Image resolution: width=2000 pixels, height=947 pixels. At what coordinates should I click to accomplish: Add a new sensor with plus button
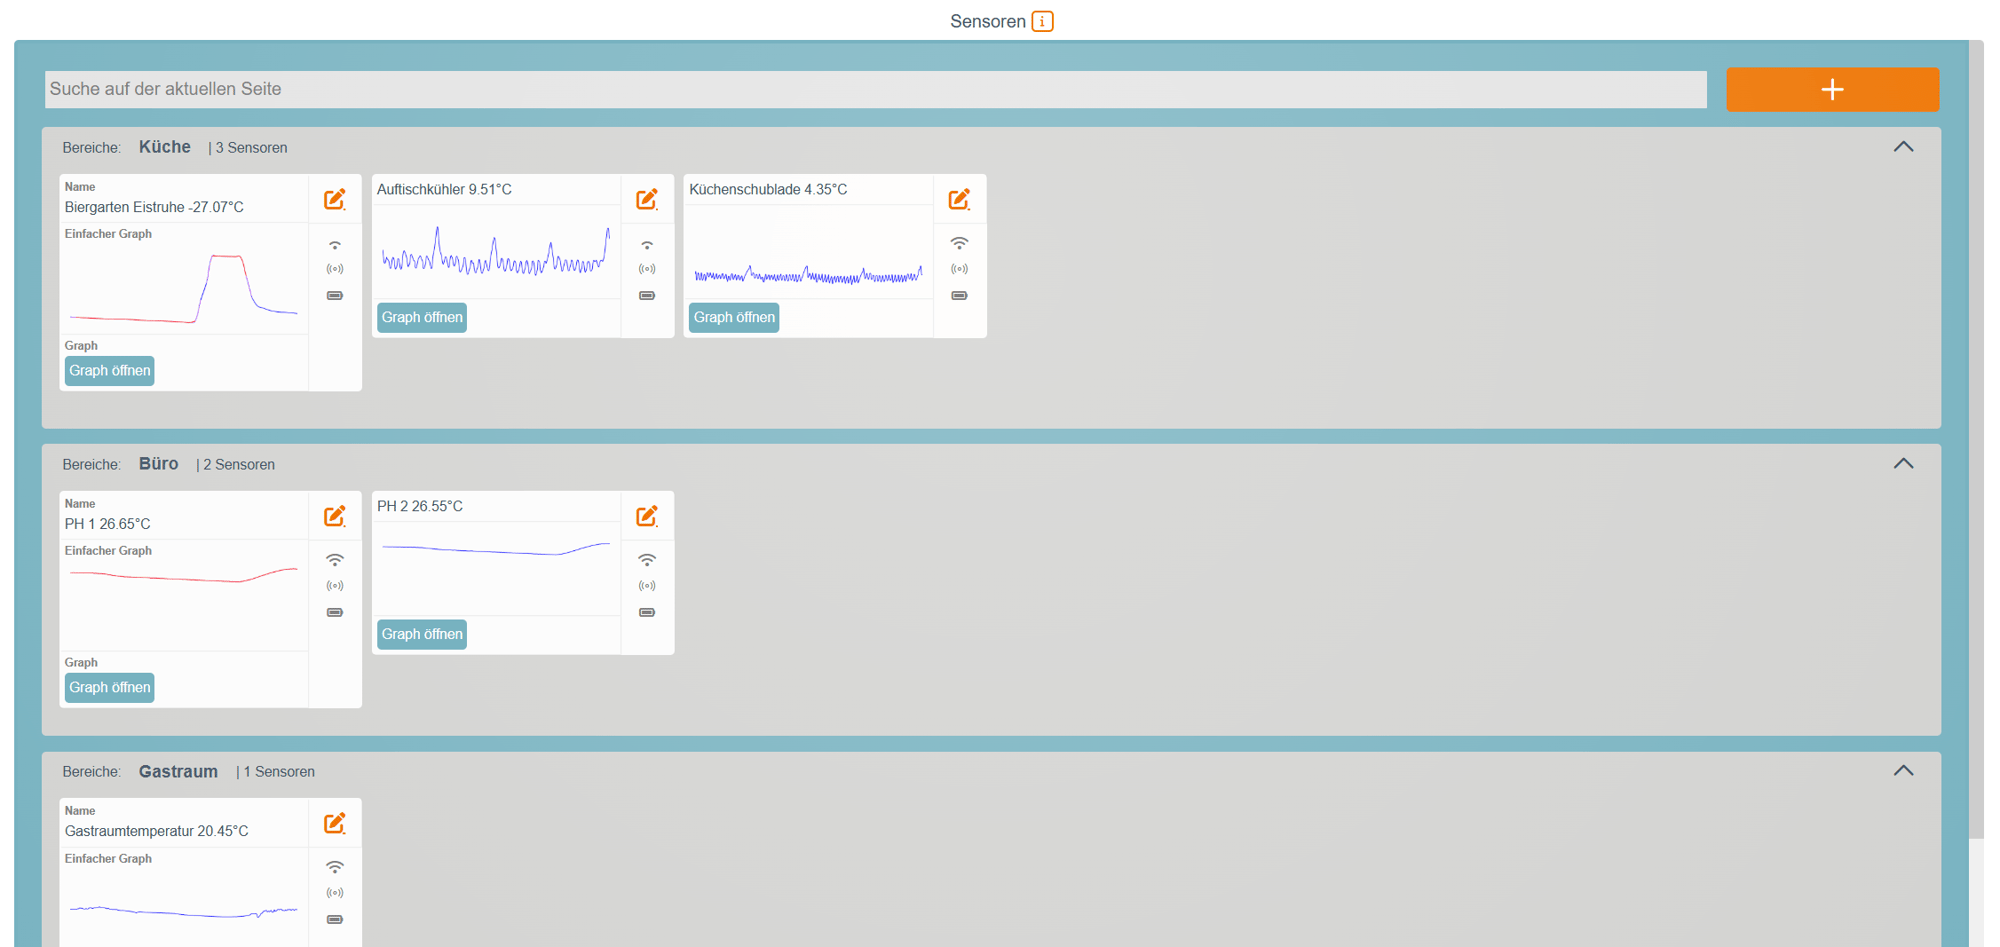1832,89
